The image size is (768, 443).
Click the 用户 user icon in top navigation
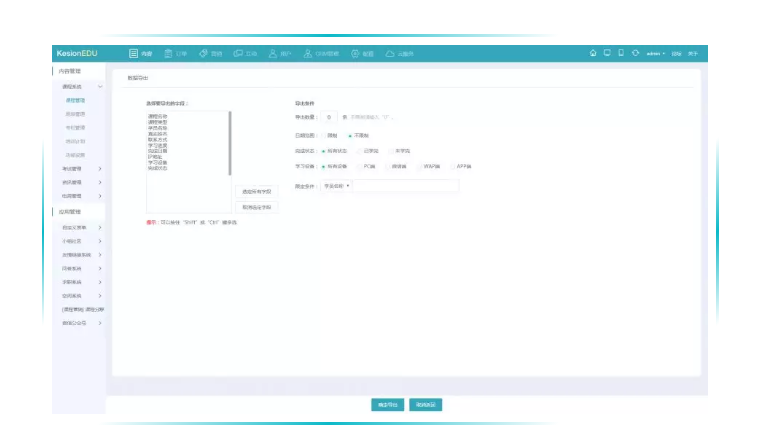pos(272,53)
